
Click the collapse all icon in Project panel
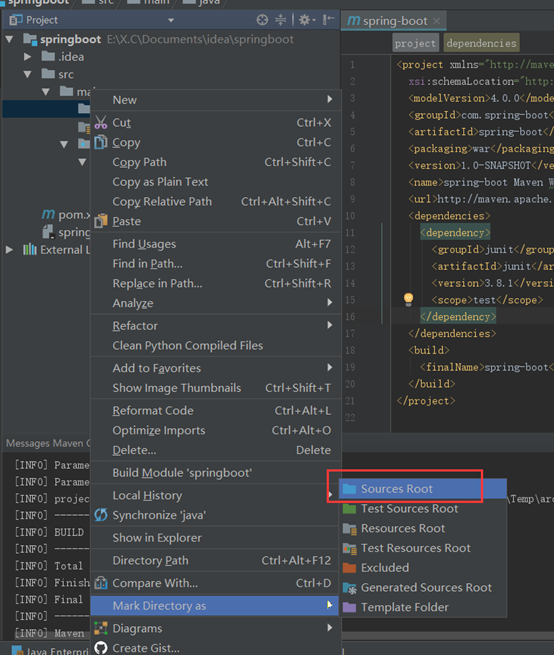coord(280,20)
